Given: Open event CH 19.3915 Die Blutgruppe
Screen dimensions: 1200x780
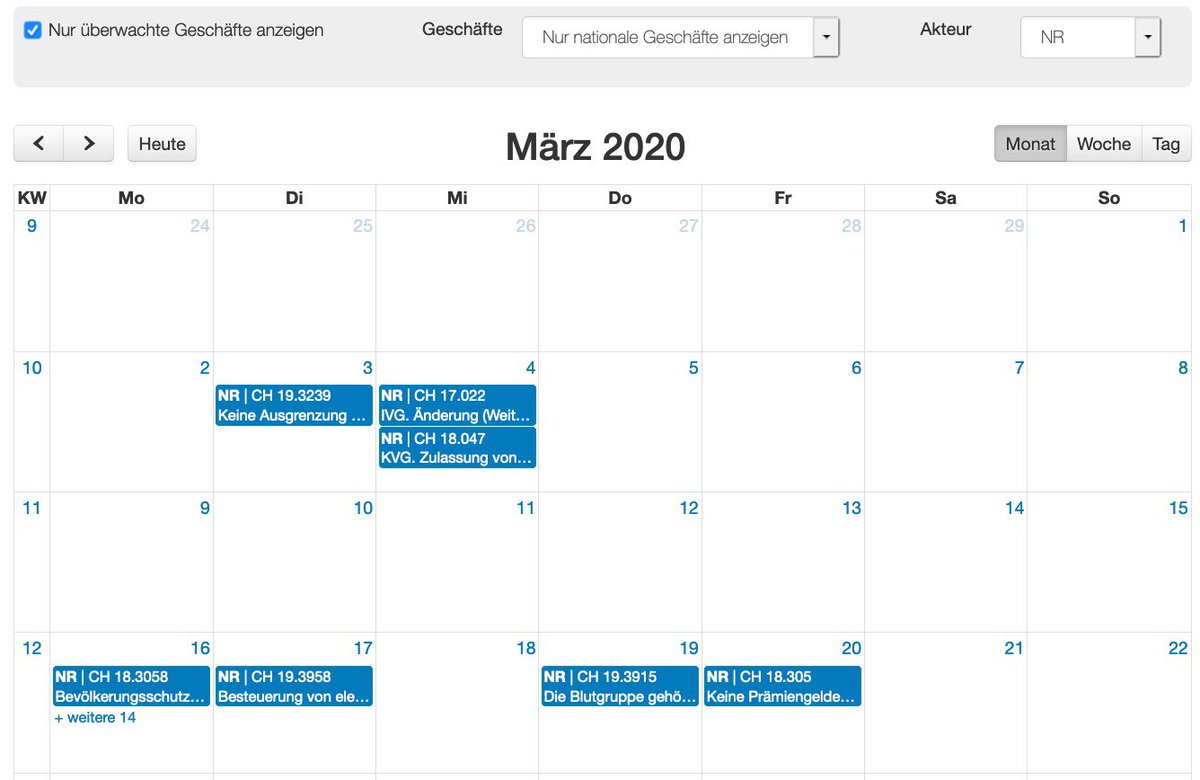Looking at the screenshot, I should pos(620,686).
